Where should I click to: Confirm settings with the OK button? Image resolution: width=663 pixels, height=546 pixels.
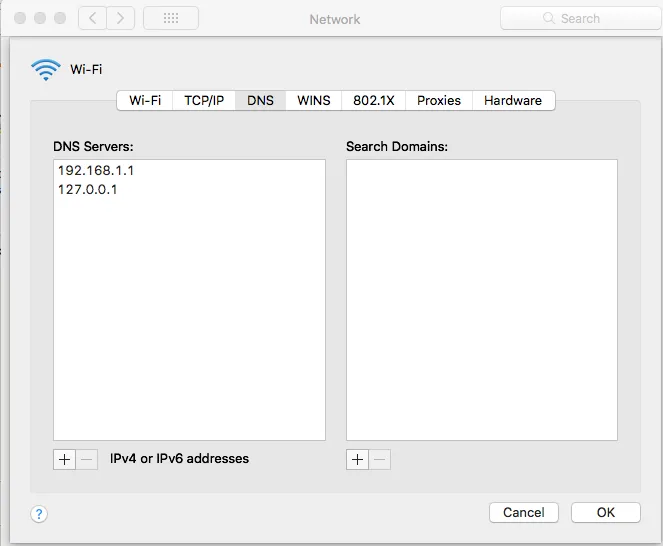click(605, 512)
